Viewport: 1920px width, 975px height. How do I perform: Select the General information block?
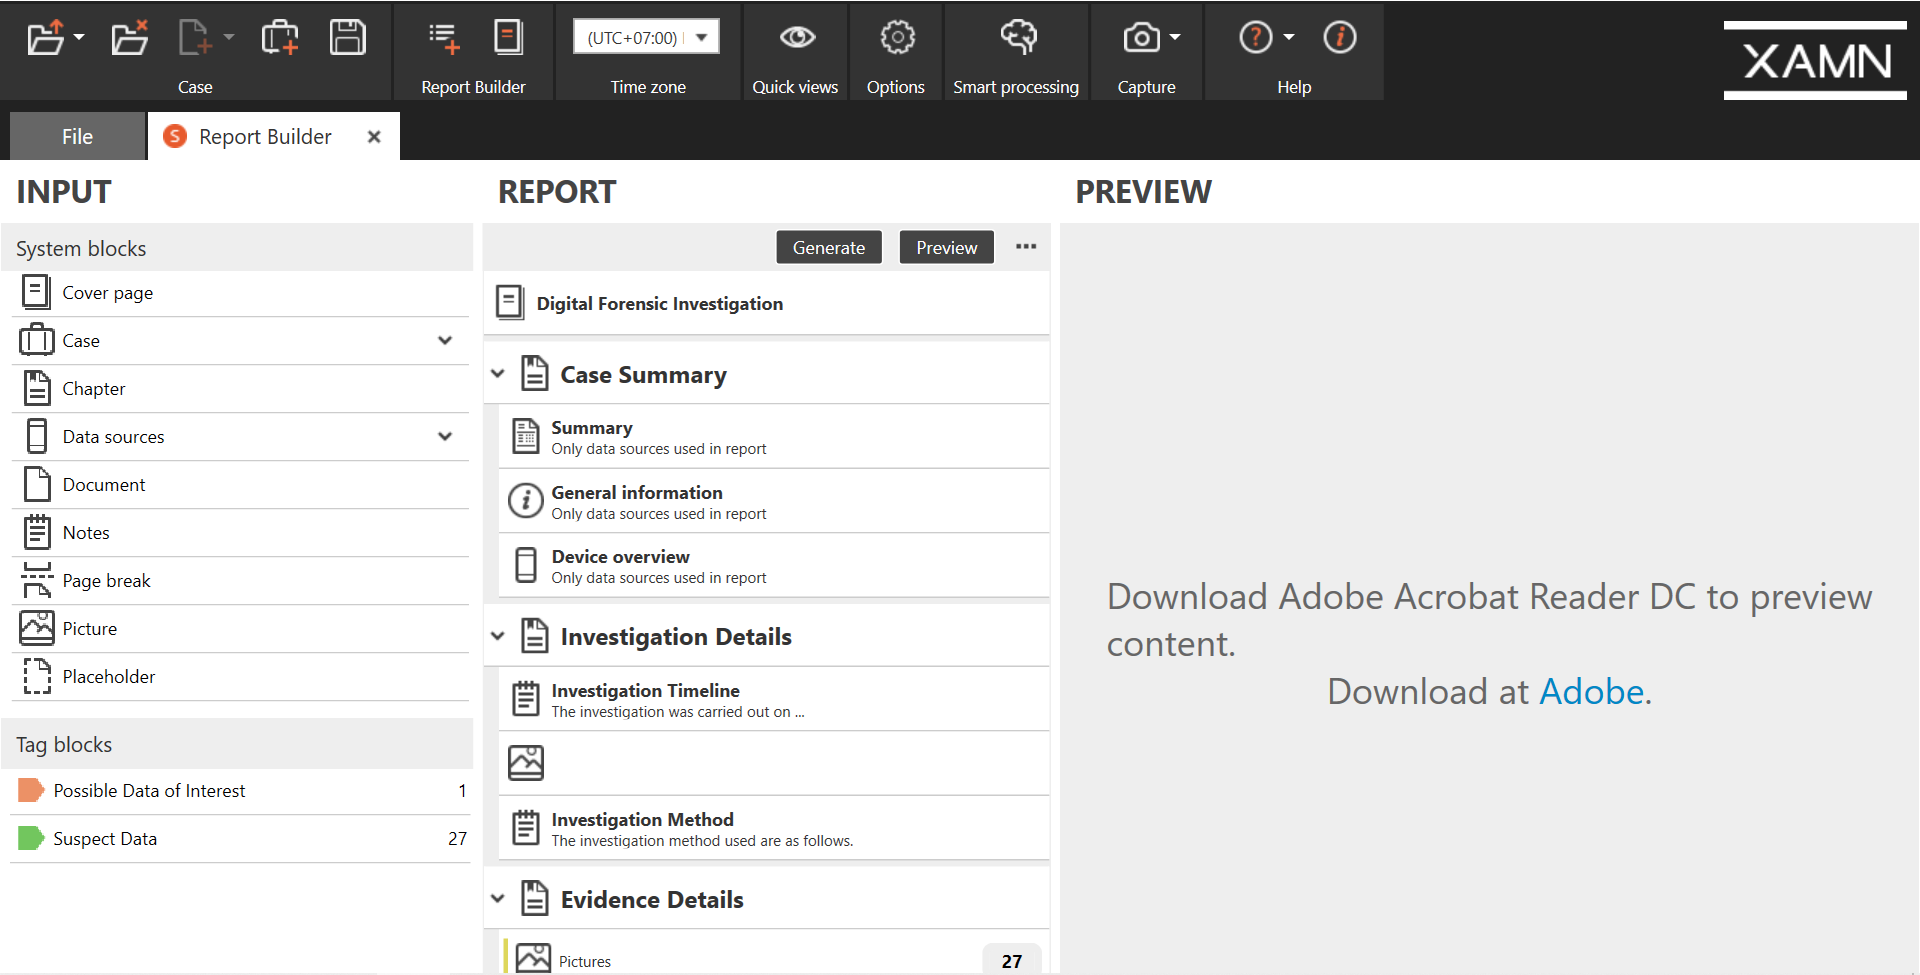coord(774,502)
